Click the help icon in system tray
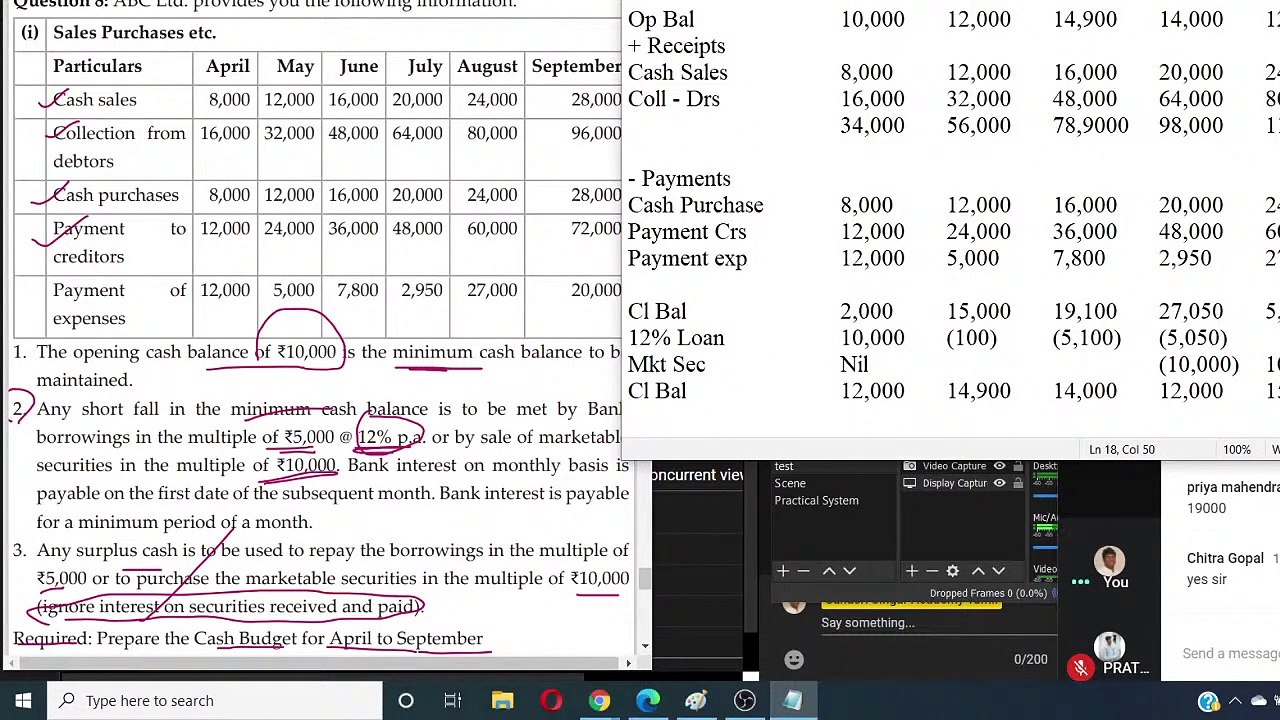The width and height of the screenshot is (1280, 720). tap(1209, 701)
